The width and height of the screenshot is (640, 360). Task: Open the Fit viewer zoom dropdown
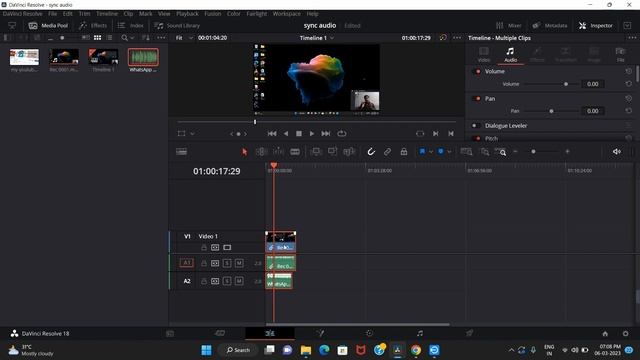tap(184, 38)
